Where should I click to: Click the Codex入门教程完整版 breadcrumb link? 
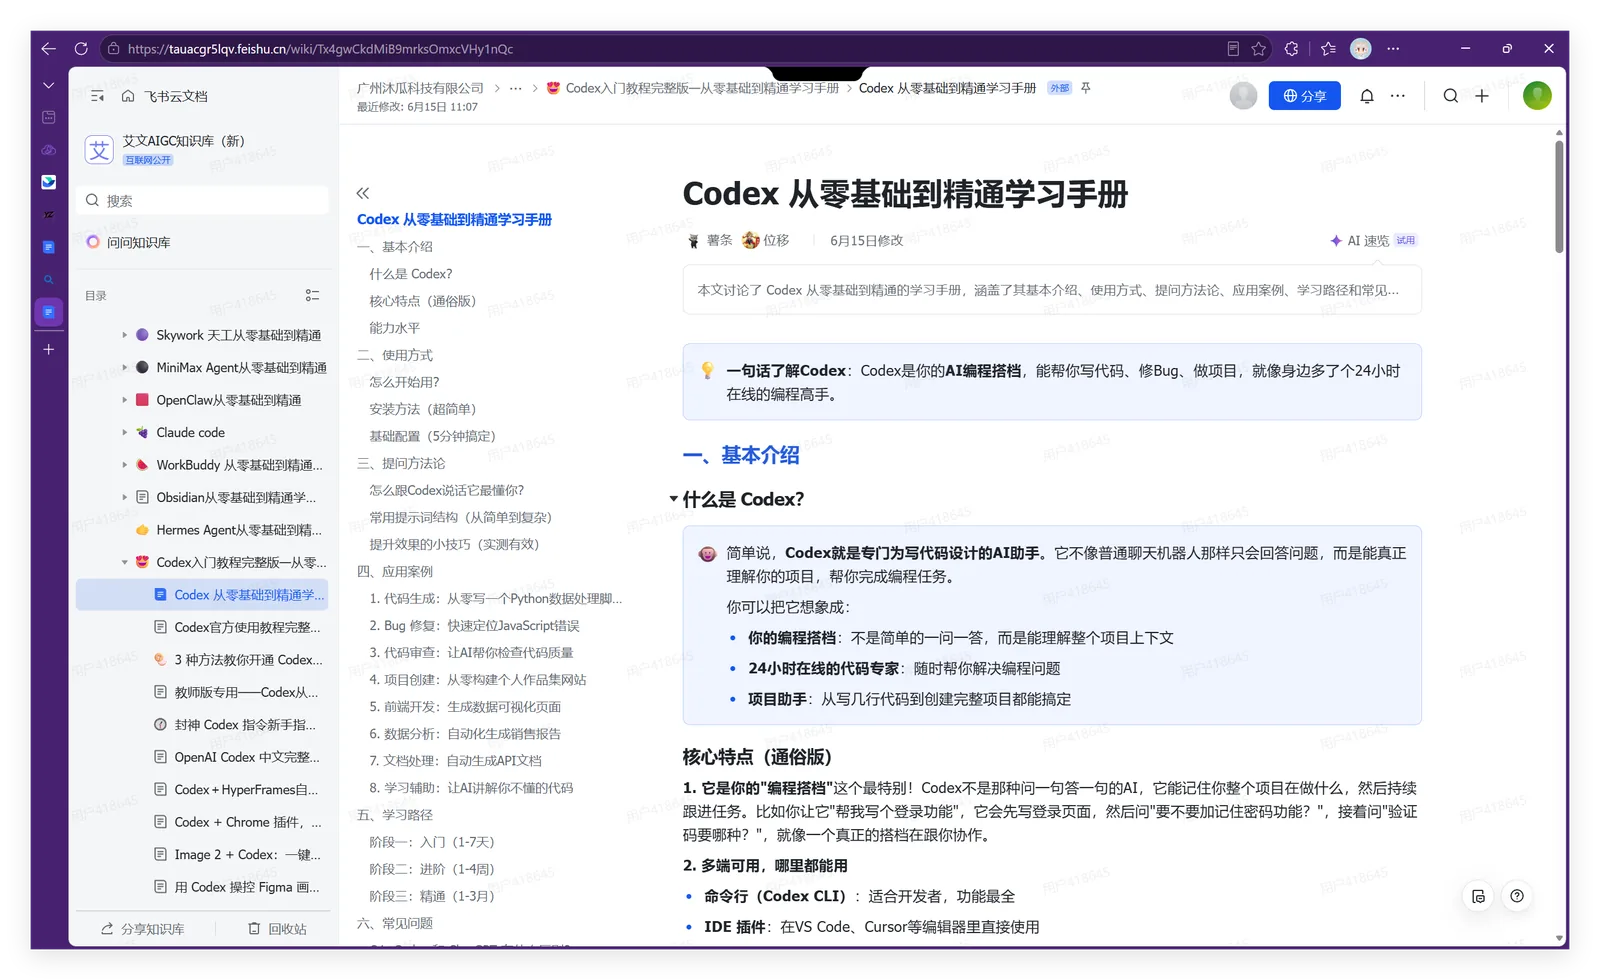pos(694,88)
